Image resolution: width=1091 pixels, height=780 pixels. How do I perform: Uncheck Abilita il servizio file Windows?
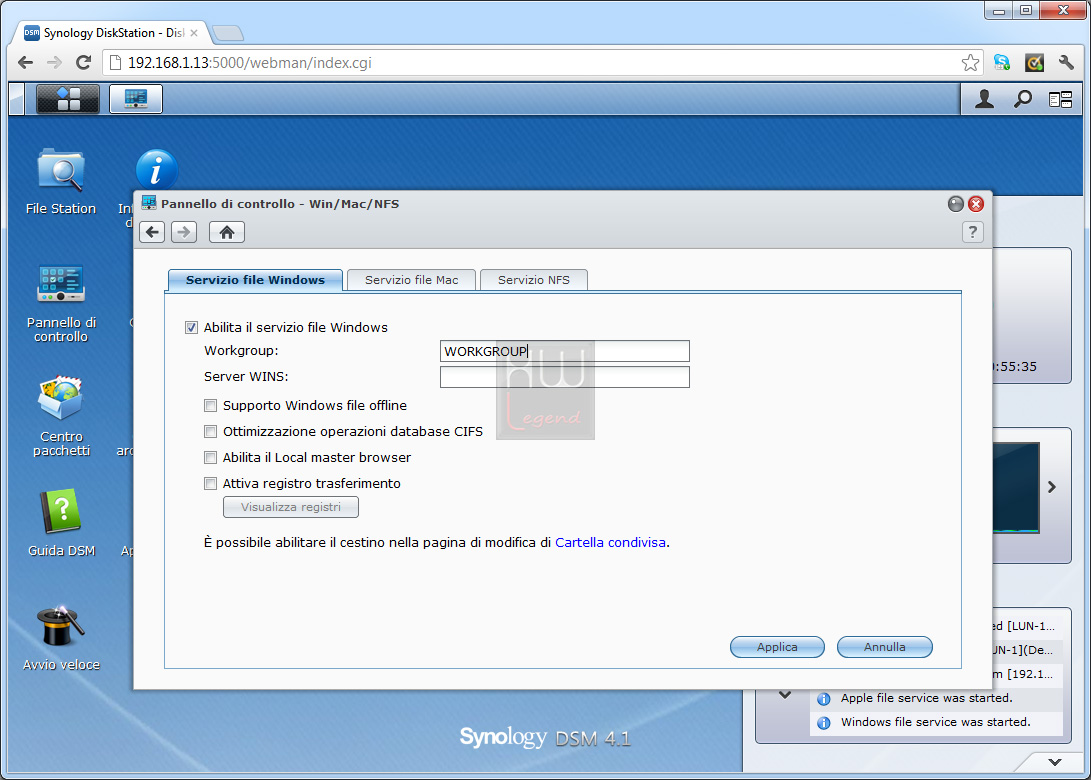click(x=191, y=327)
